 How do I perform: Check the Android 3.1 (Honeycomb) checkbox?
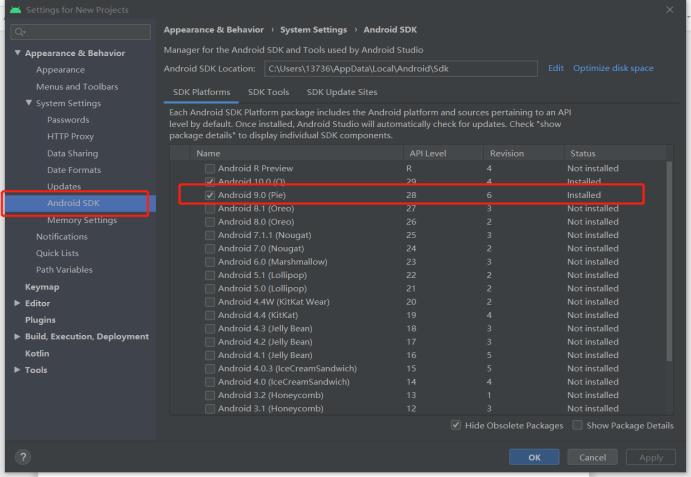210,409
